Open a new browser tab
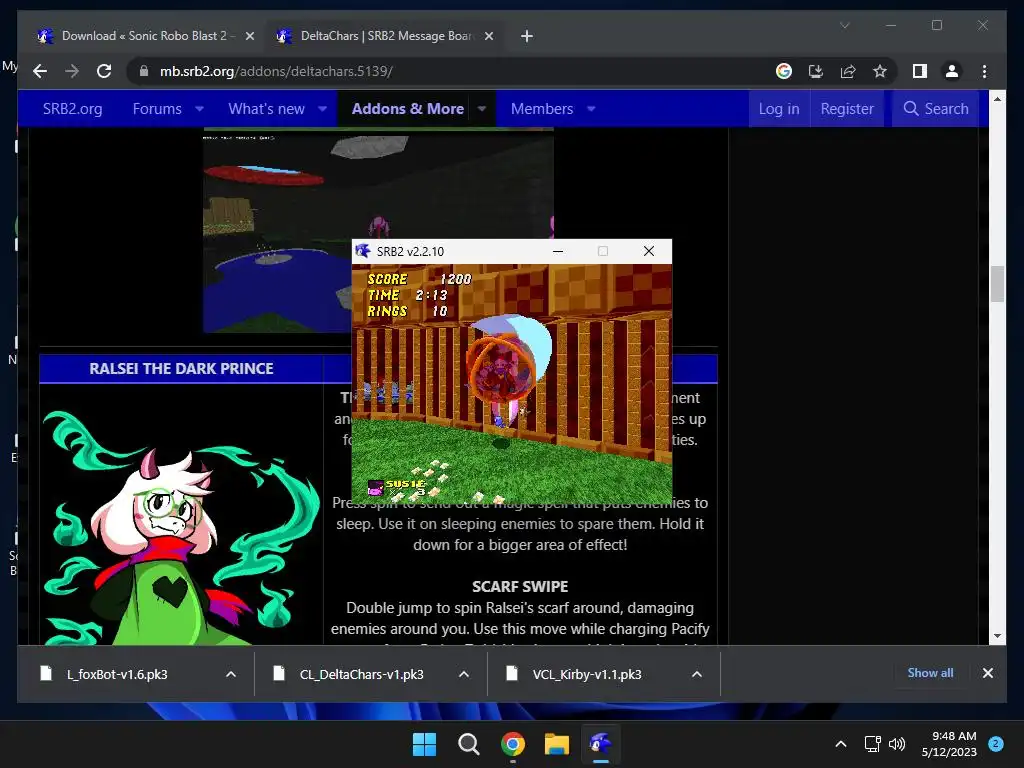1024x768 pixels. click(x=526, y=36)
